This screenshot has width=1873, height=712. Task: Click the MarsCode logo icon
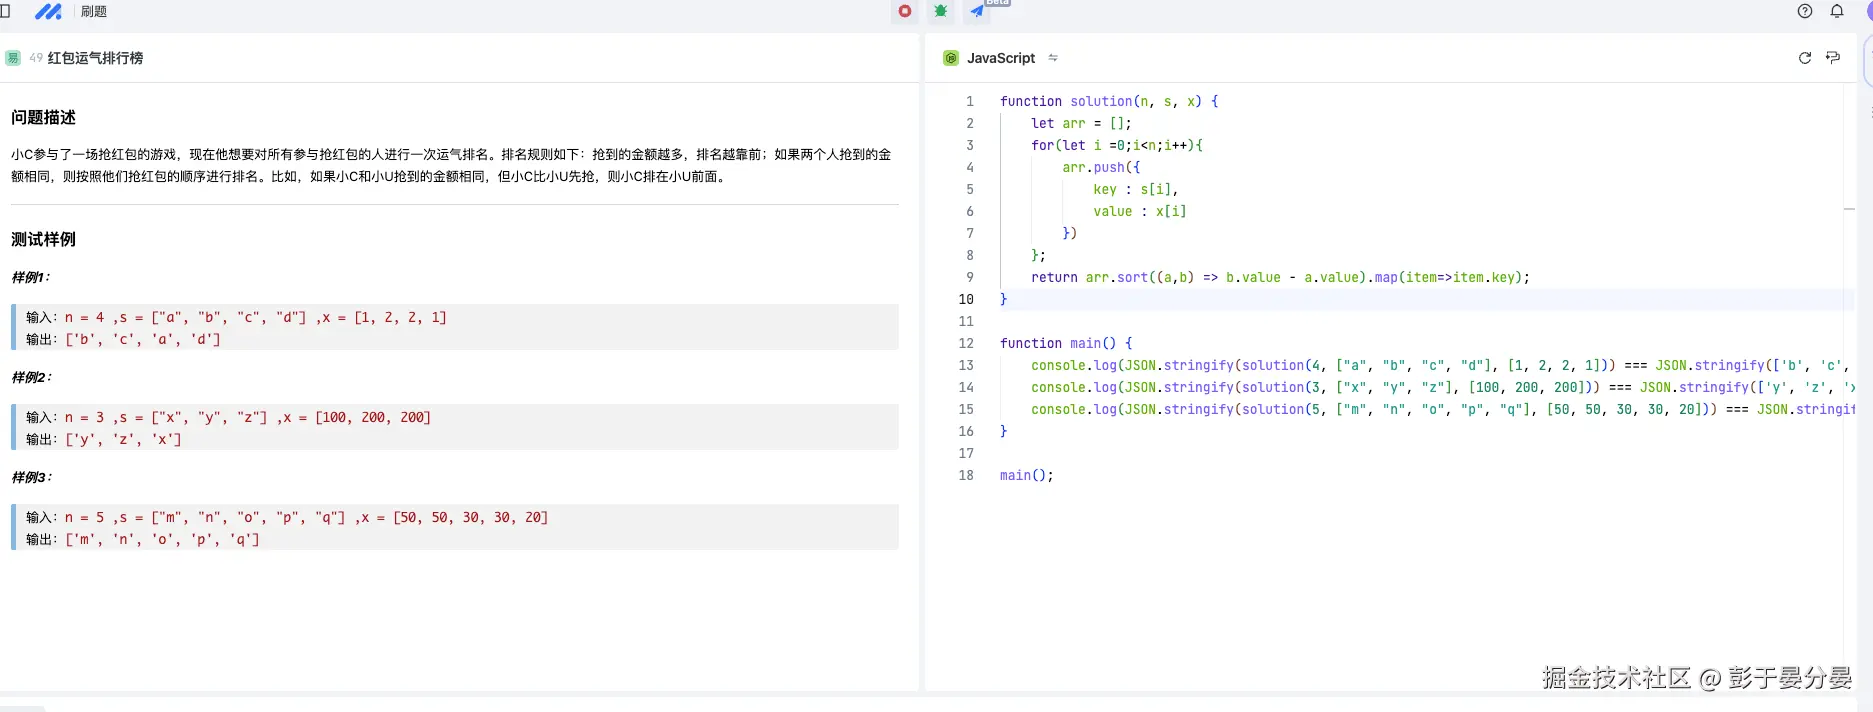(48, 12)
